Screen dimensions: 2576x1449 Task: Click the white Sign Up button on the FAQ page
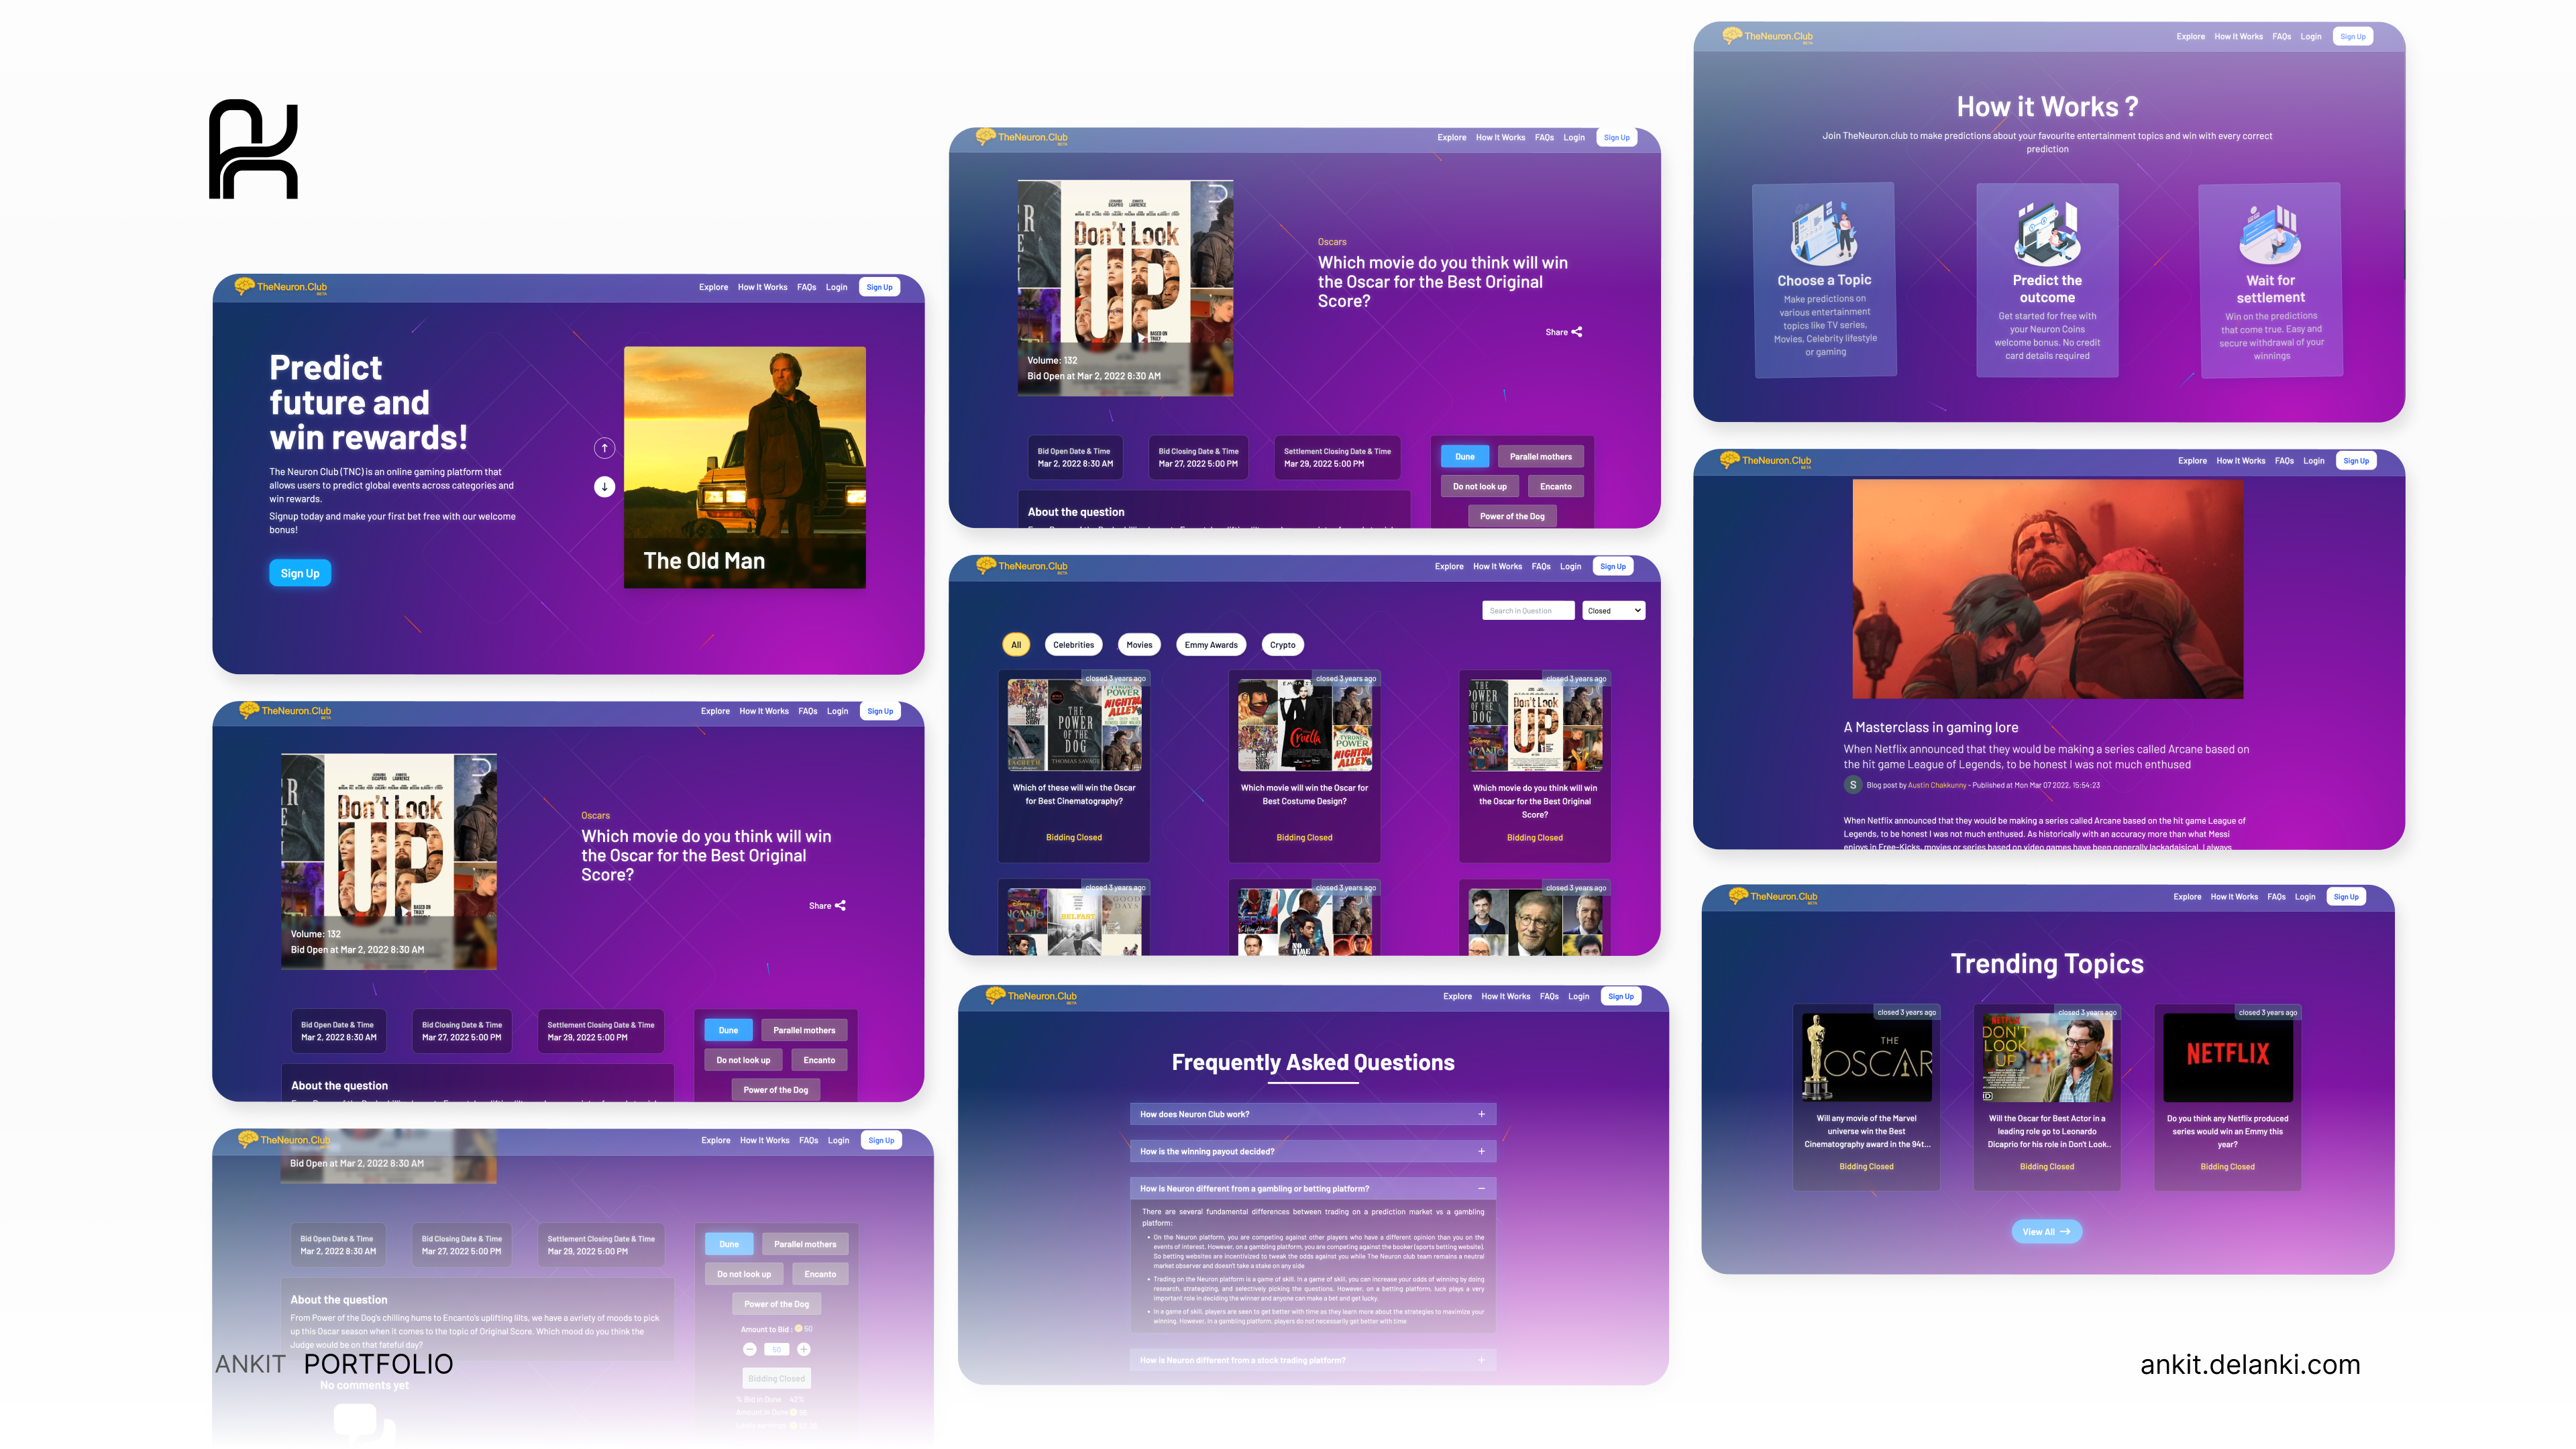(x=1621, y=996)
